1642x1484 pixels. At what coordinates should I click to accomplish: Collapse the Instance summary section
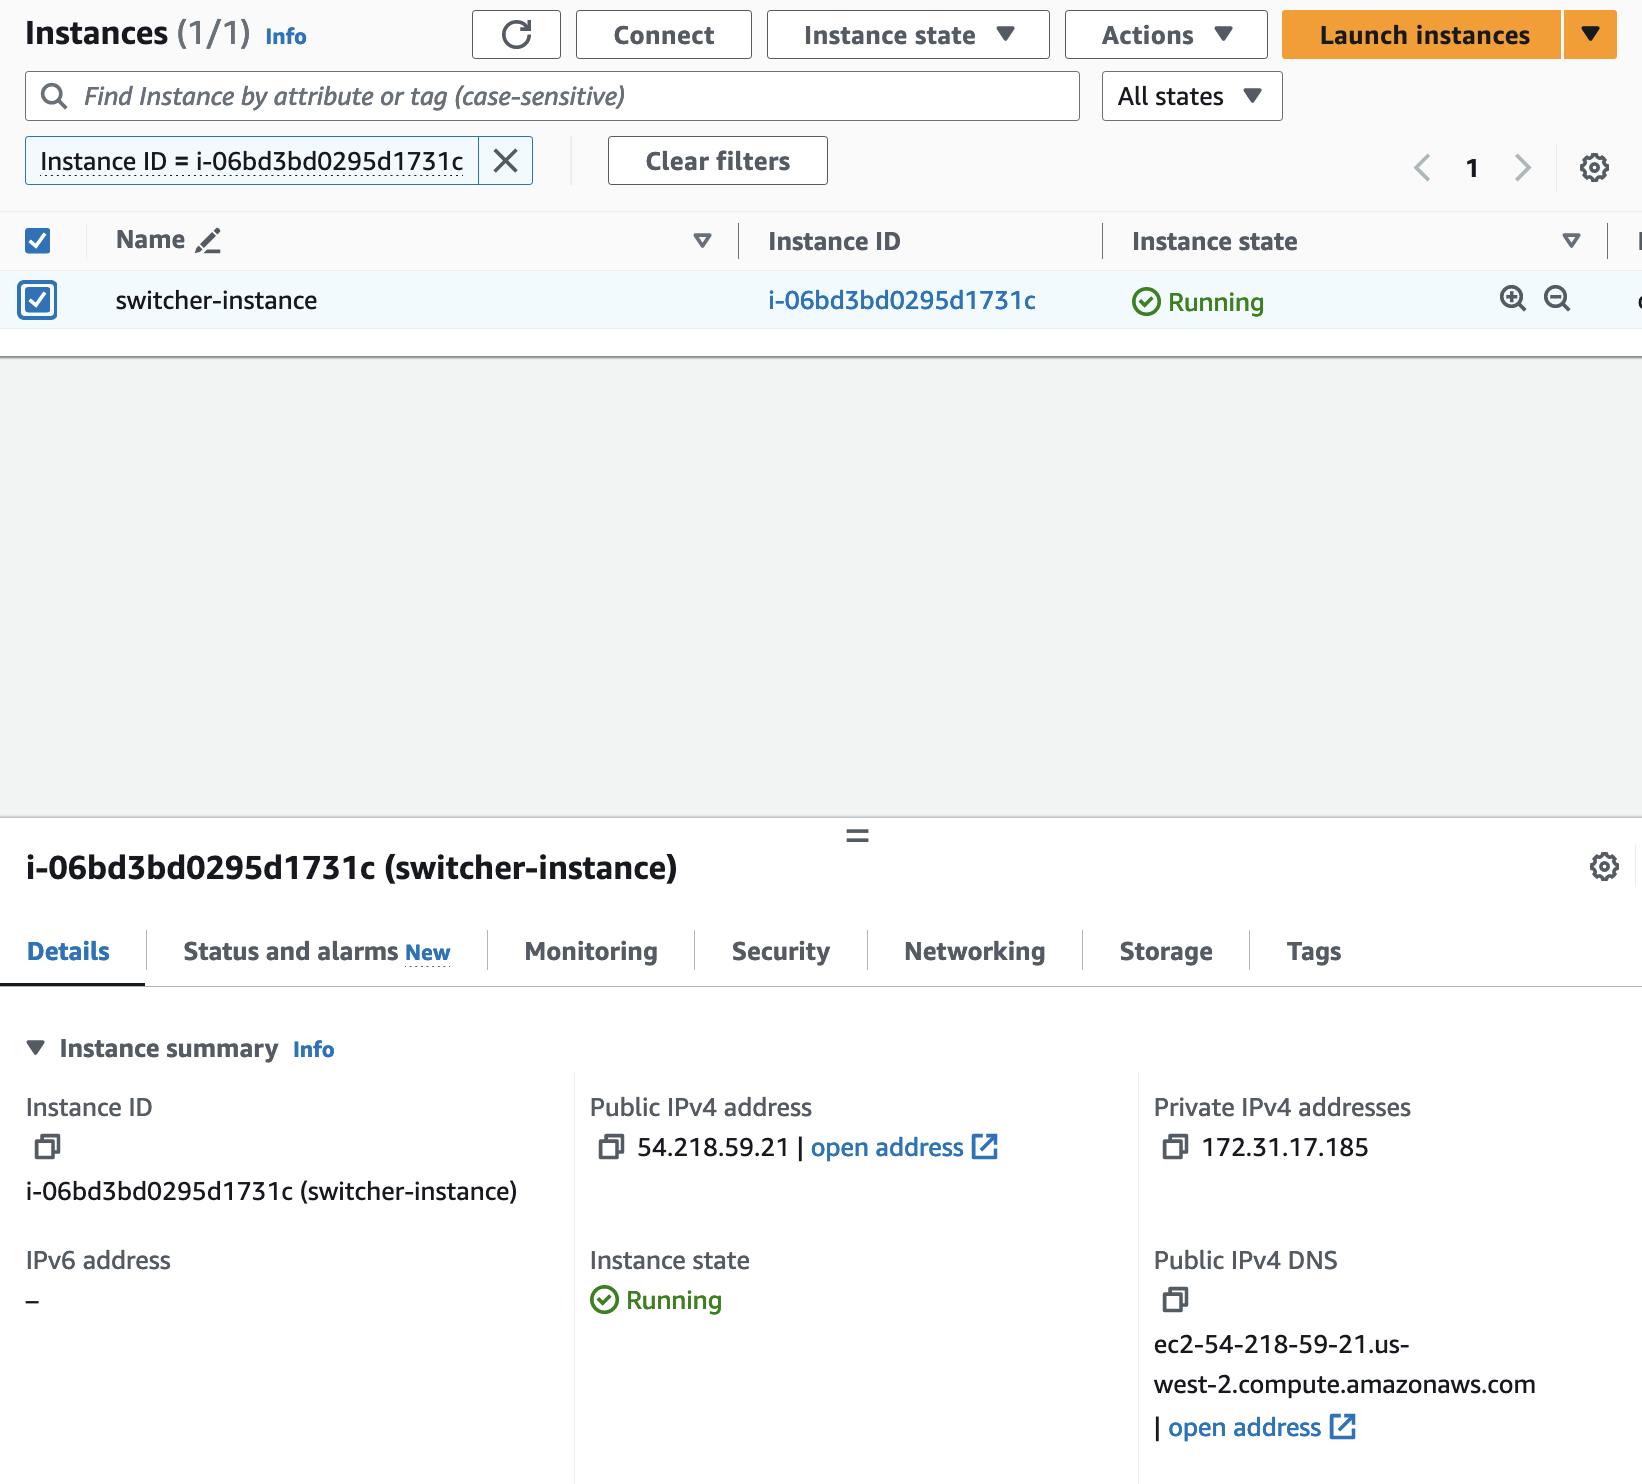pos(36,1048)
